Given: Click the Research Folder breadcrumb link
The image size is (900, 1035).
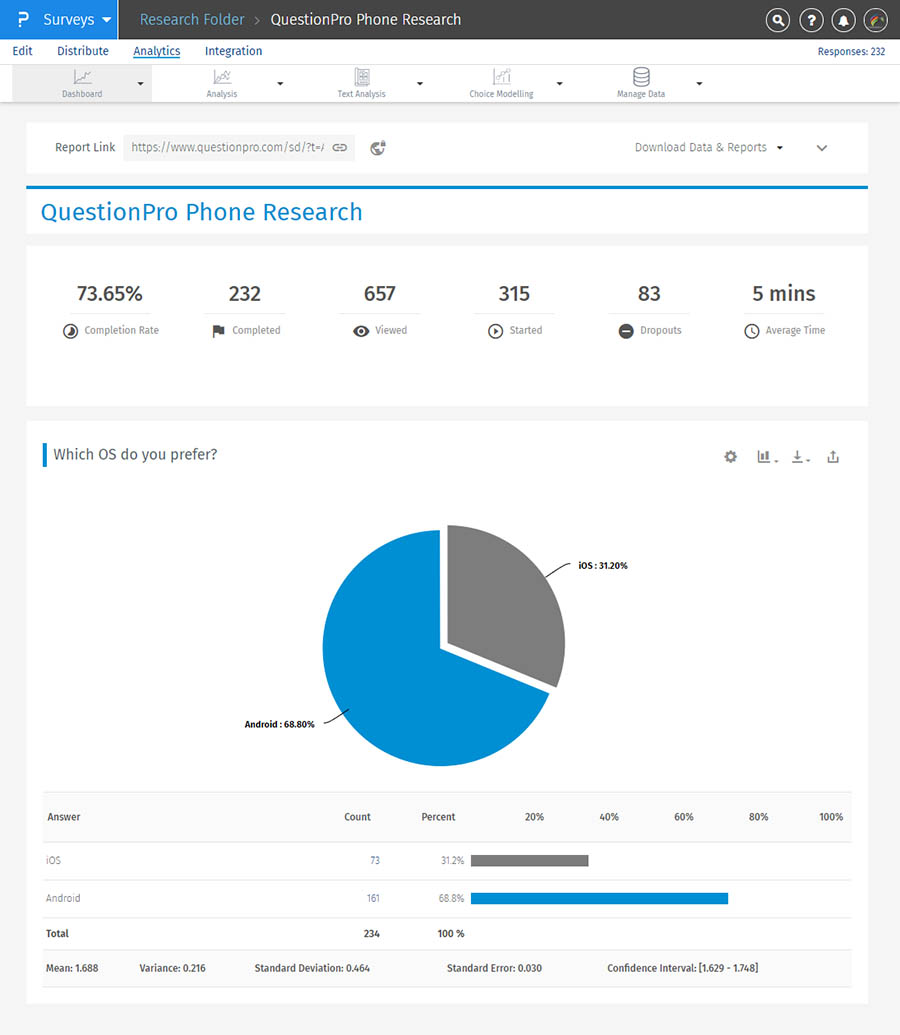Looking at the screenshot, I should (191, 19).
